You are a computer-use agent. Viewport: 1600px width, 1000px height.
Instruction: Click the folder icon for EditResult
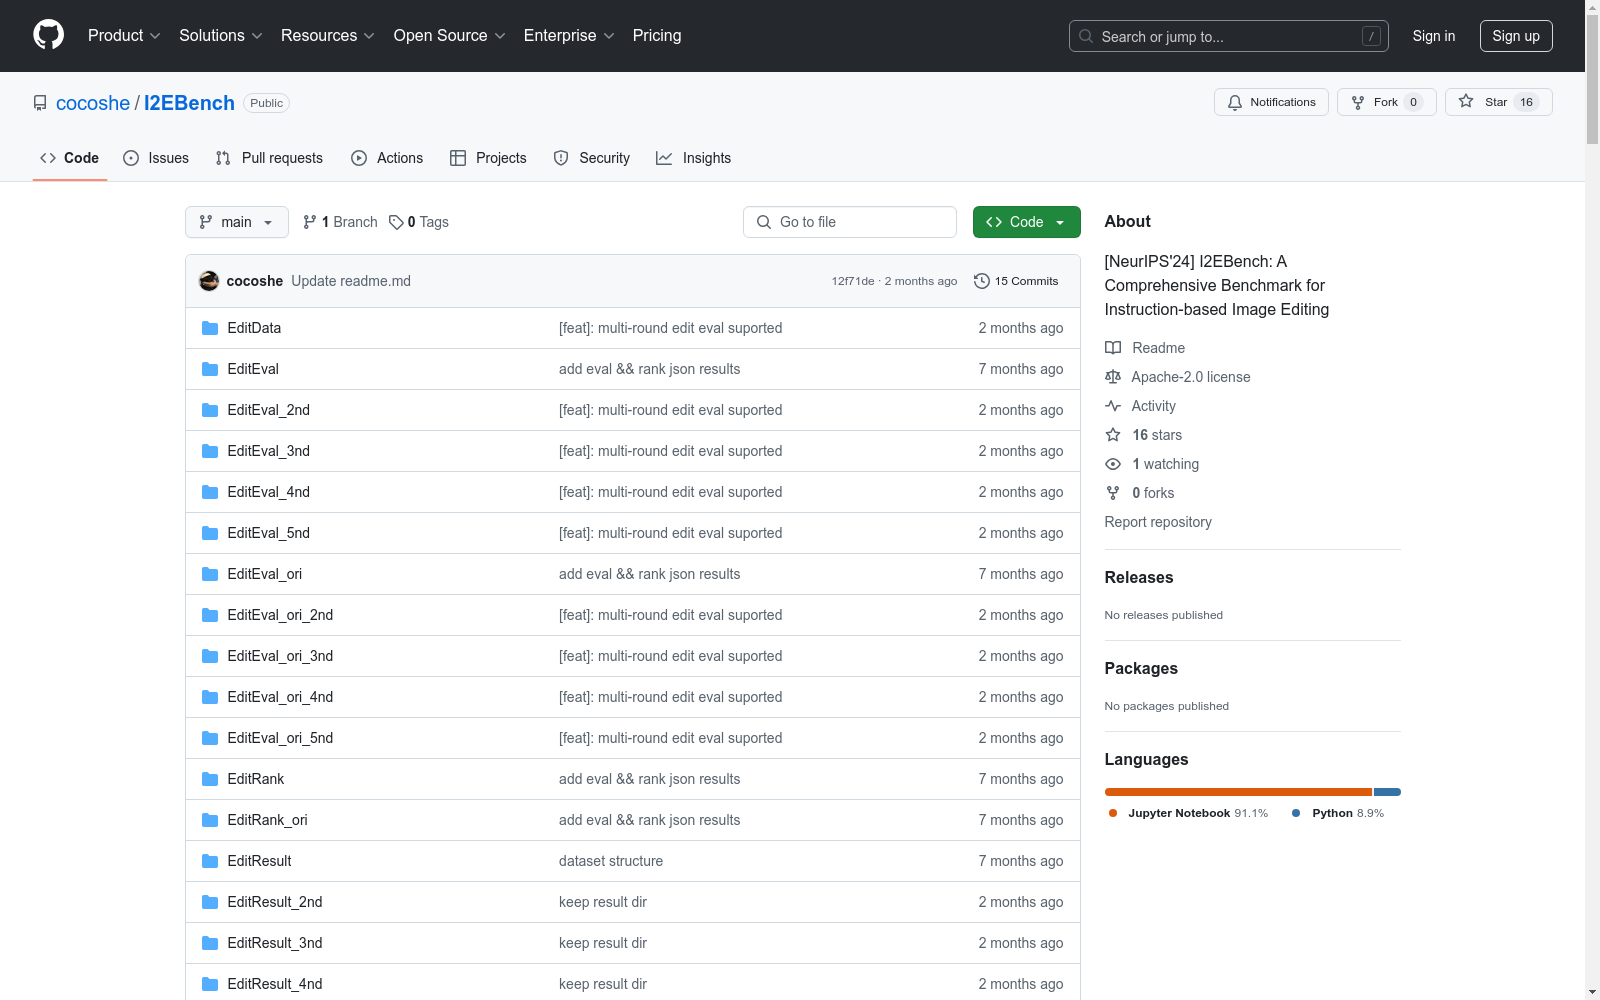210,861
